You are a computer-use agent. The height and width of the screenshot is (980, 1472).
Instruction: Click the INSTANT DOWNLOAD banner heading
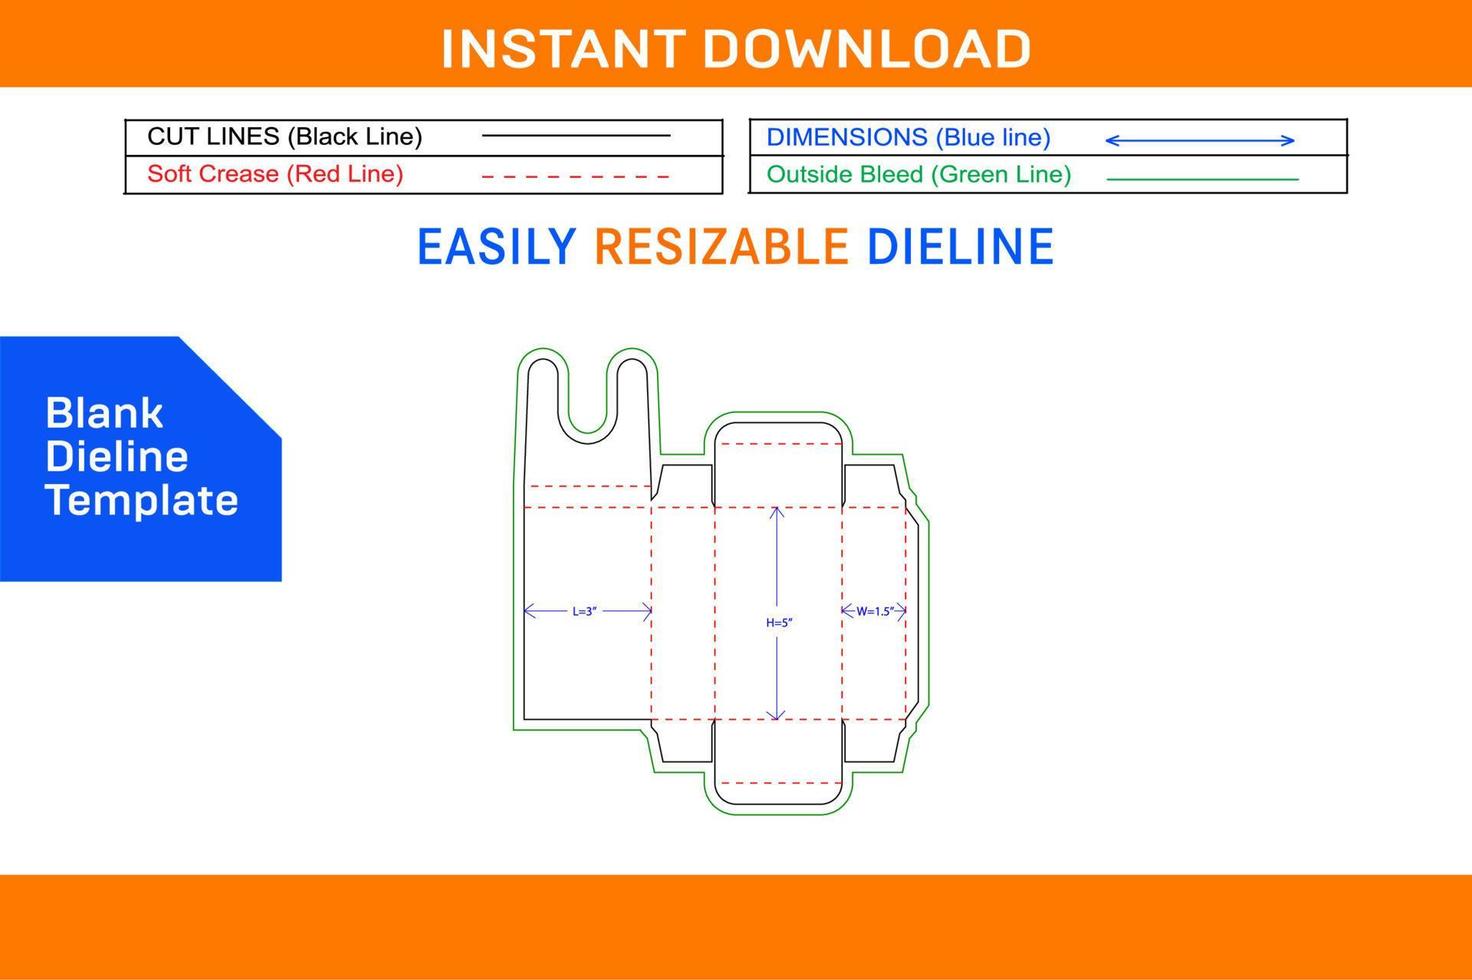click(x=736, y=49)
